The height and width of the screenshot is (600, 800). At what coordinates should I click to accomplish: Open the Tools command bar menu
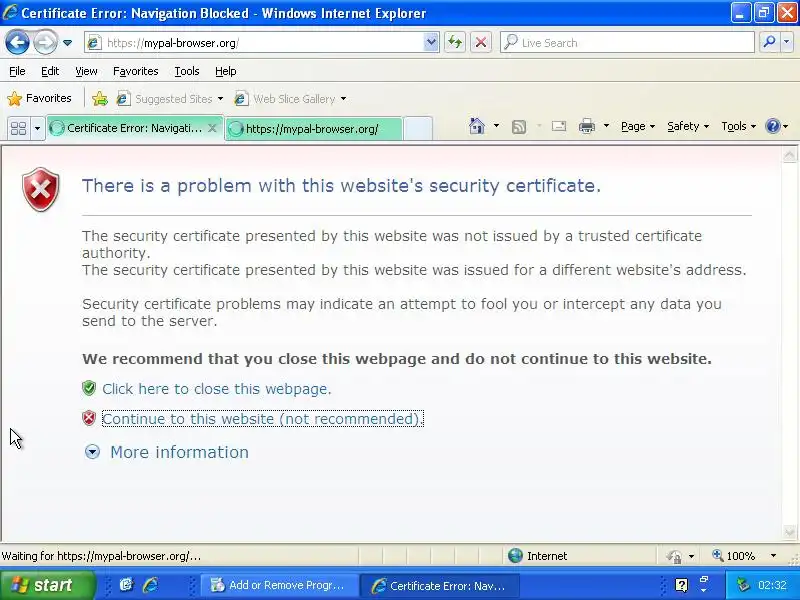coord(738,126)
